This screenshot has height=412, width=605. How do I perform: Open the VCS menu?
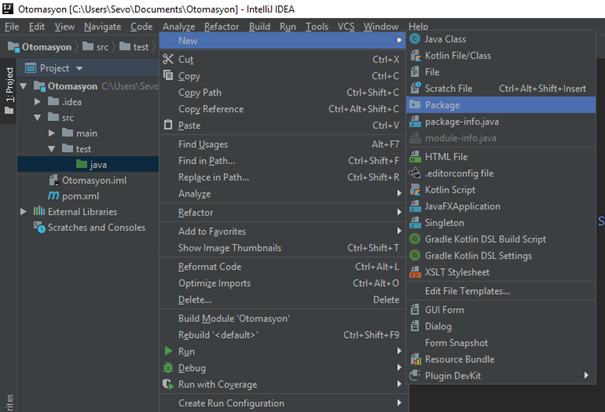[x=346, y=27]
